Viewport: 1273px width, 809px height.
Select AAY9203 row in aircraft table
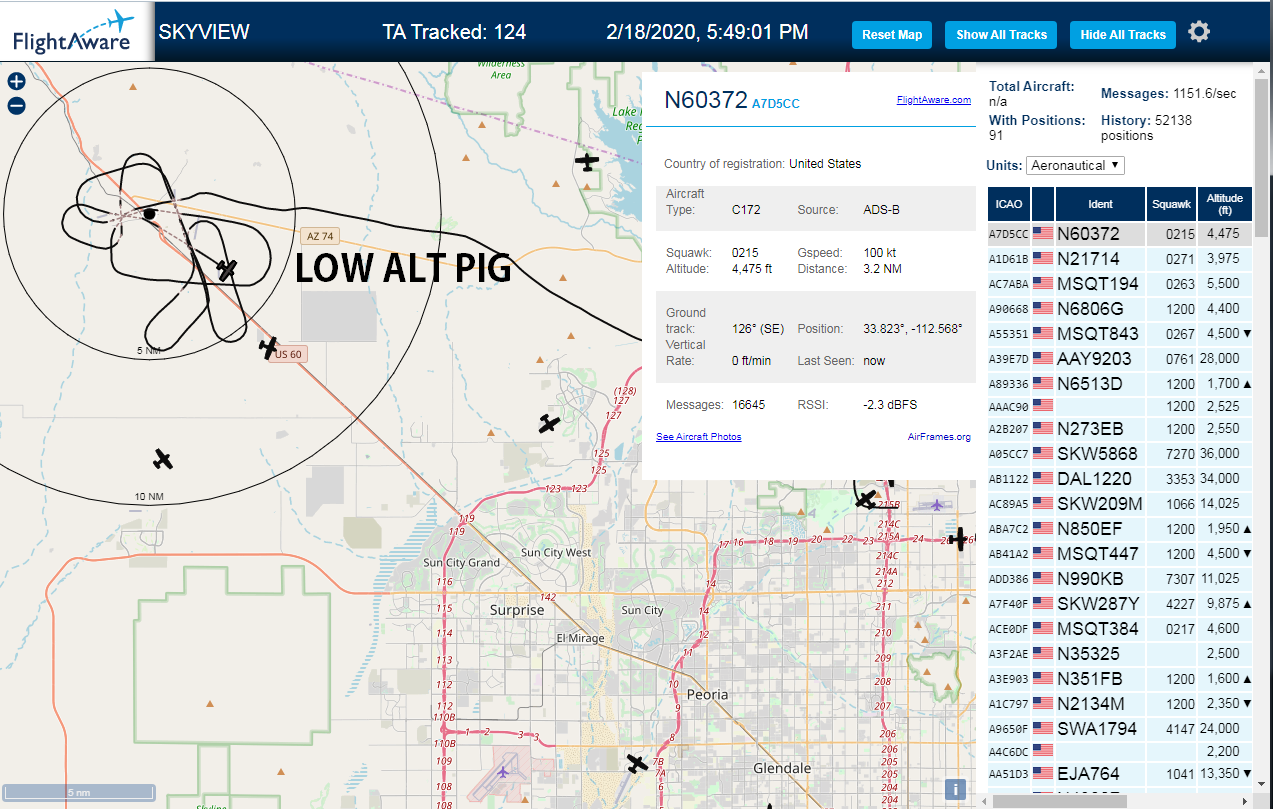pos(1119,357)
